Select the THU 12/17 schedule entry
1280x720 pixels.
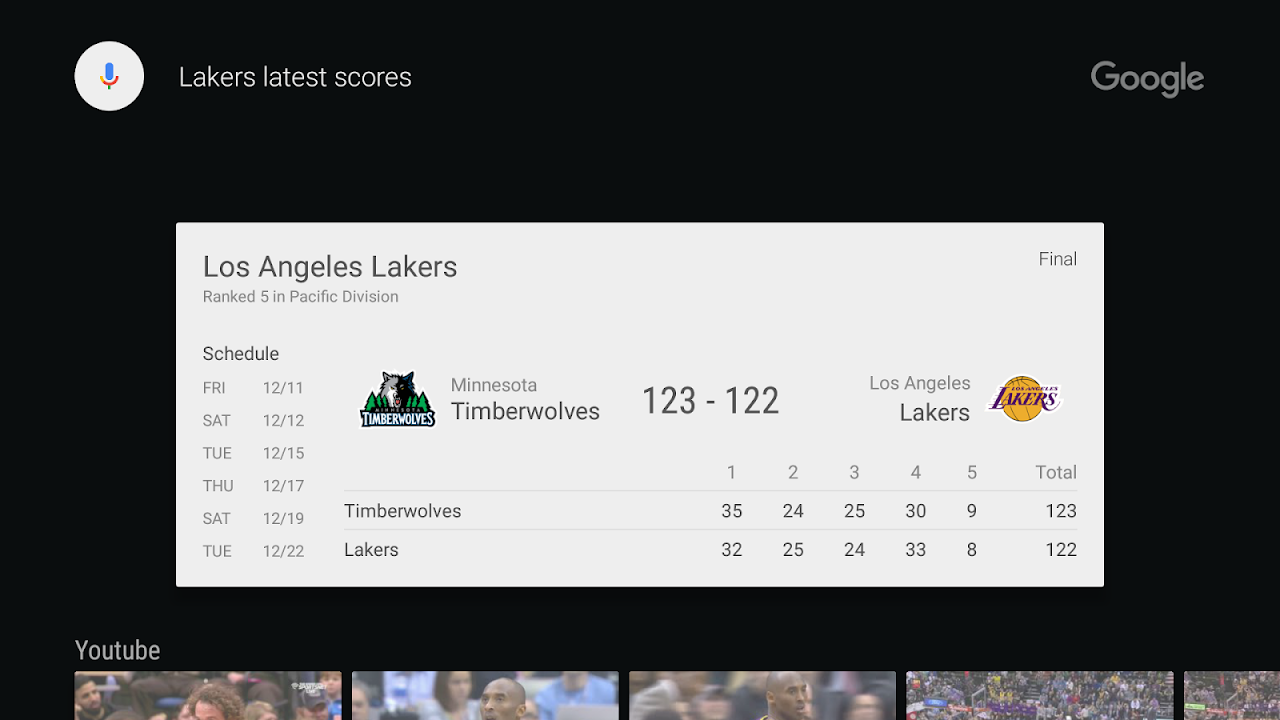coord(252,485)
